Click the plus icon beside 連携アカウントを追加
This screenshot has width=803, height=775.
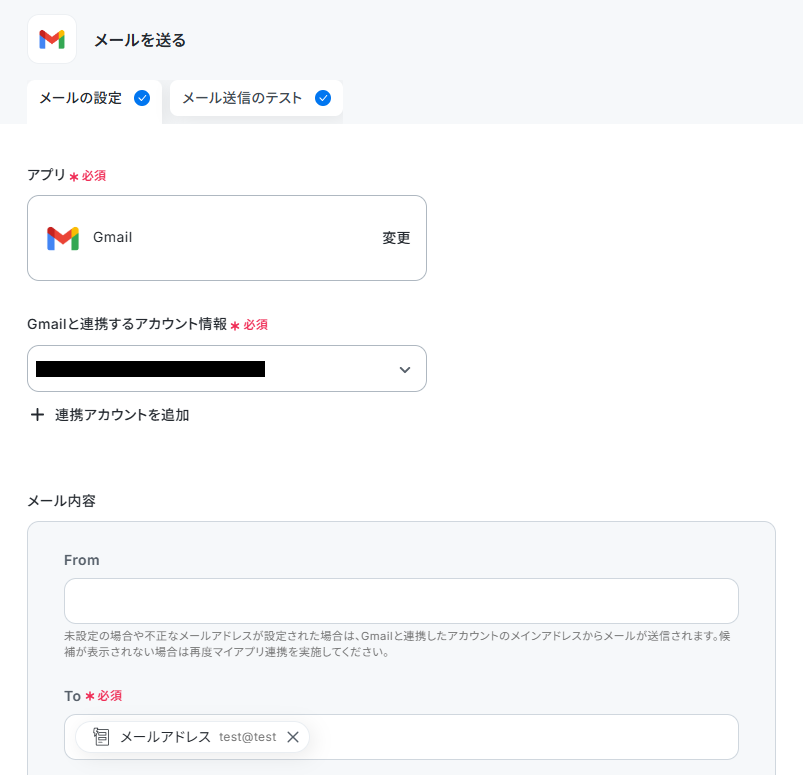tap(37, 414)
